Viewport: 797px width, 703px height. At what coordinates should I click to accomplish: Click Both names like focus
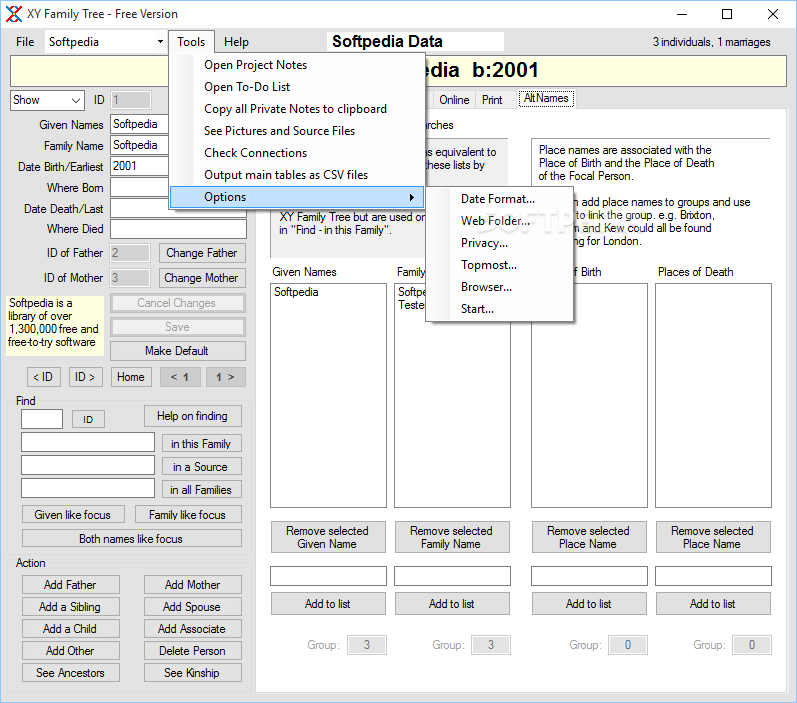click(132, 538)
